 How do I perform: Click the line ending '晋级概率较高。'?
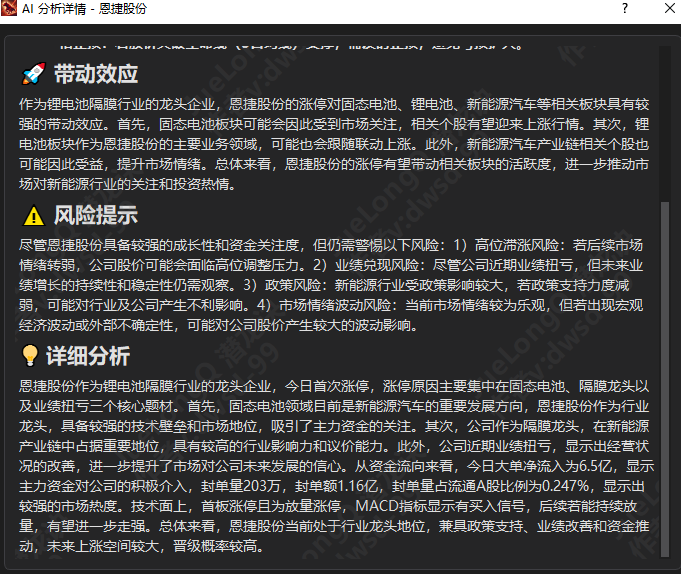click(142, 546)
